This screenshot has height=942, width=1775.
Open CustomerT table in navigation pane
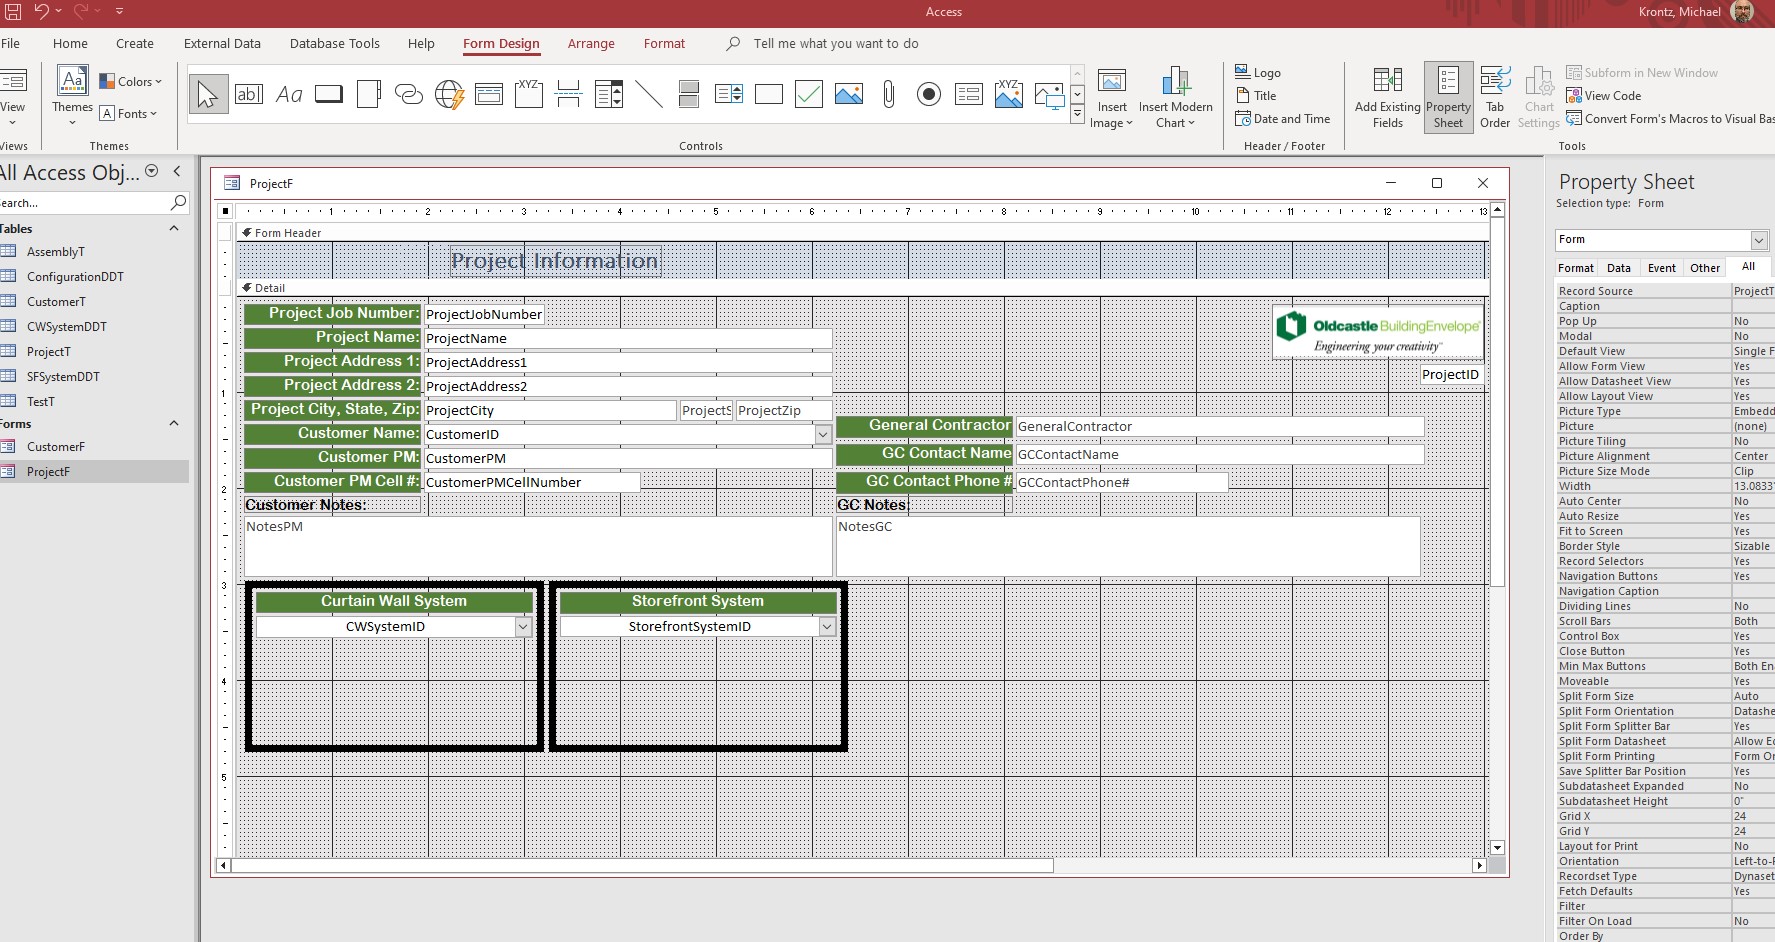[56, 302]
